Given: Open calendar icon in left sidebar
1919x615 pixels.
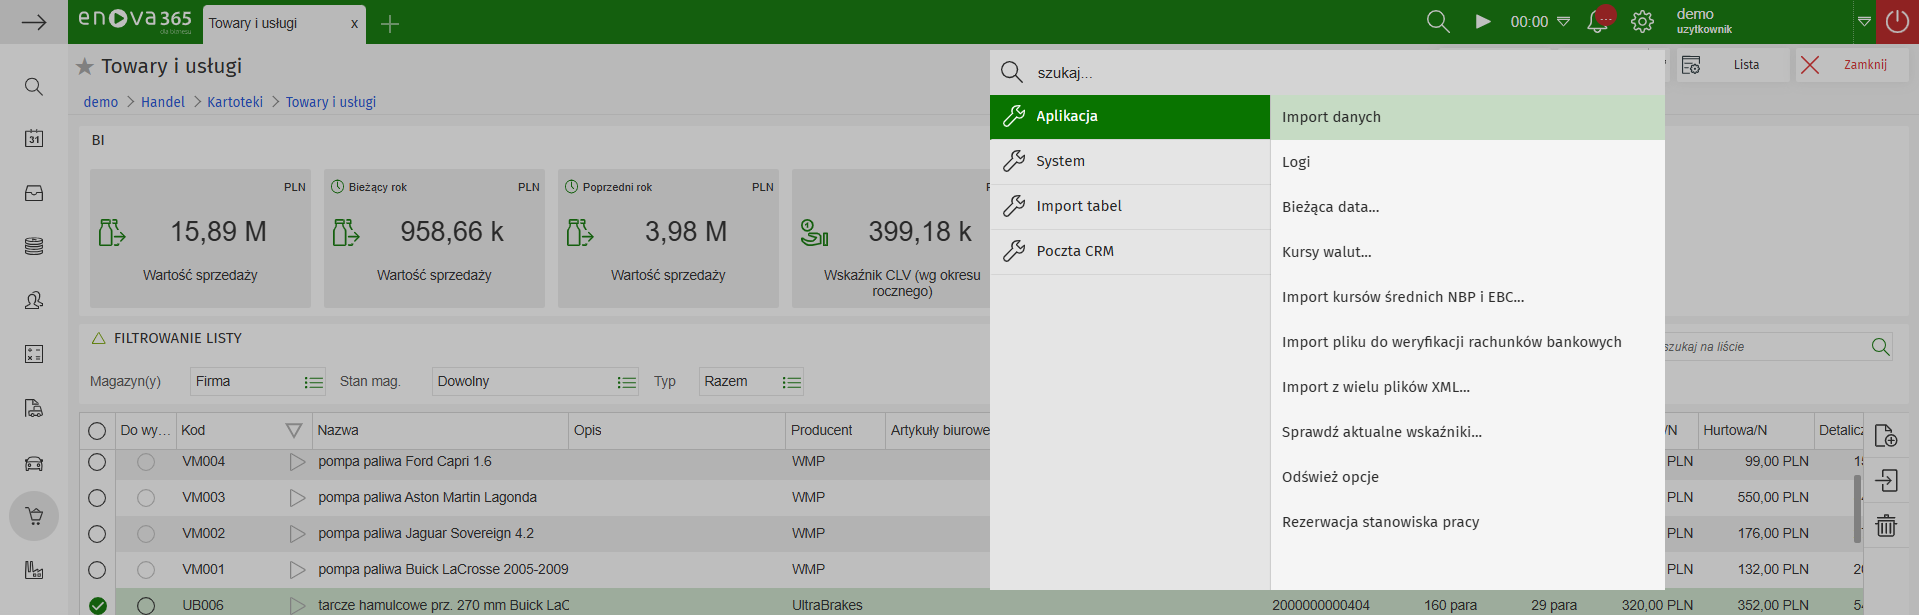Looking at the screenshot, I should point(34,139).
